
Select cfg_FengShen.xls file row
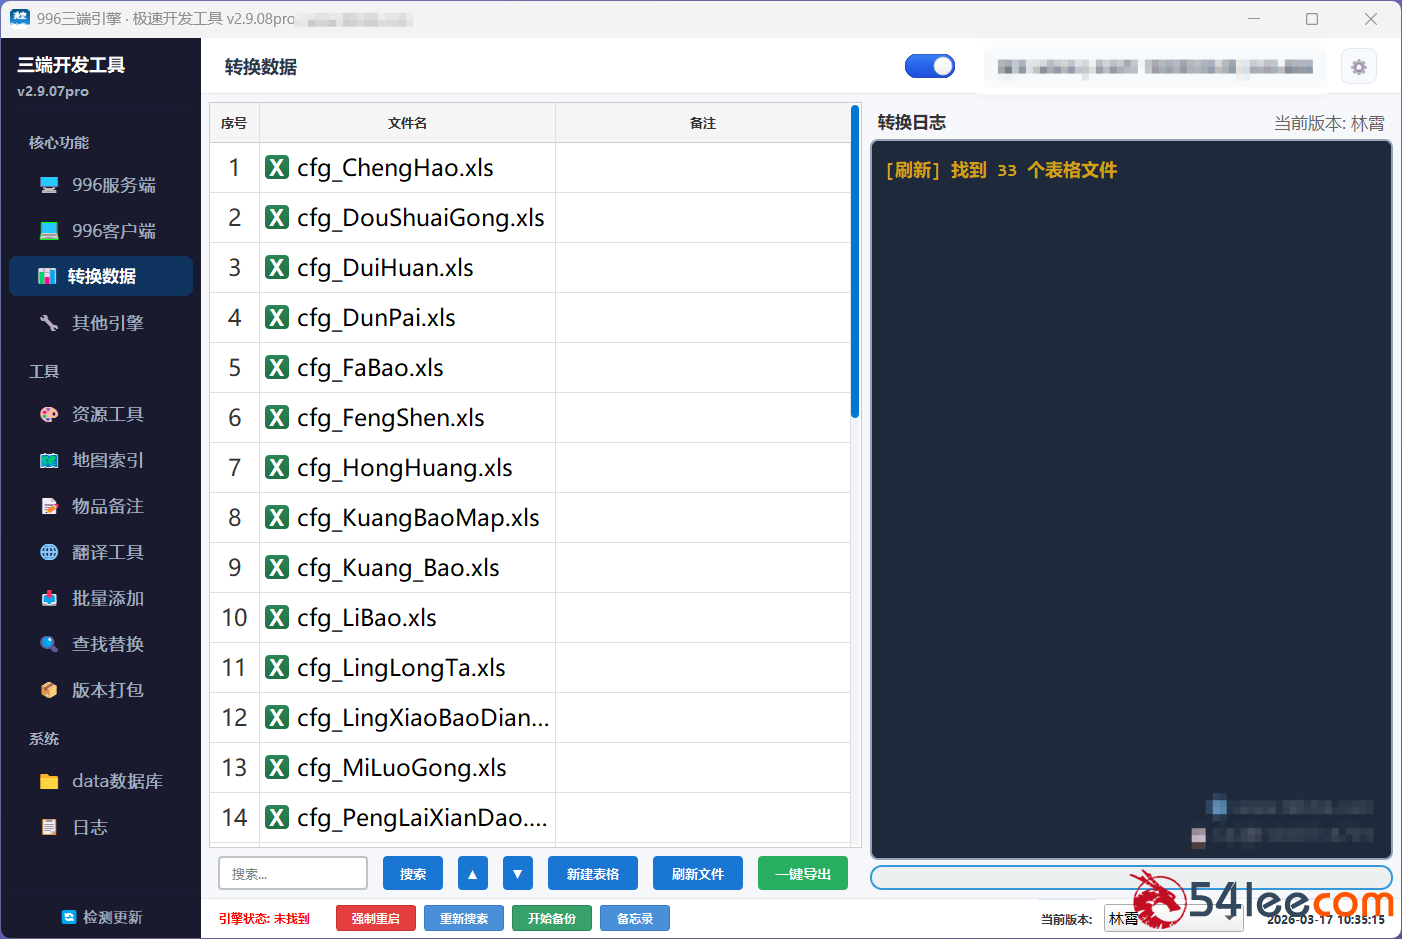click(x=405, y=418)
